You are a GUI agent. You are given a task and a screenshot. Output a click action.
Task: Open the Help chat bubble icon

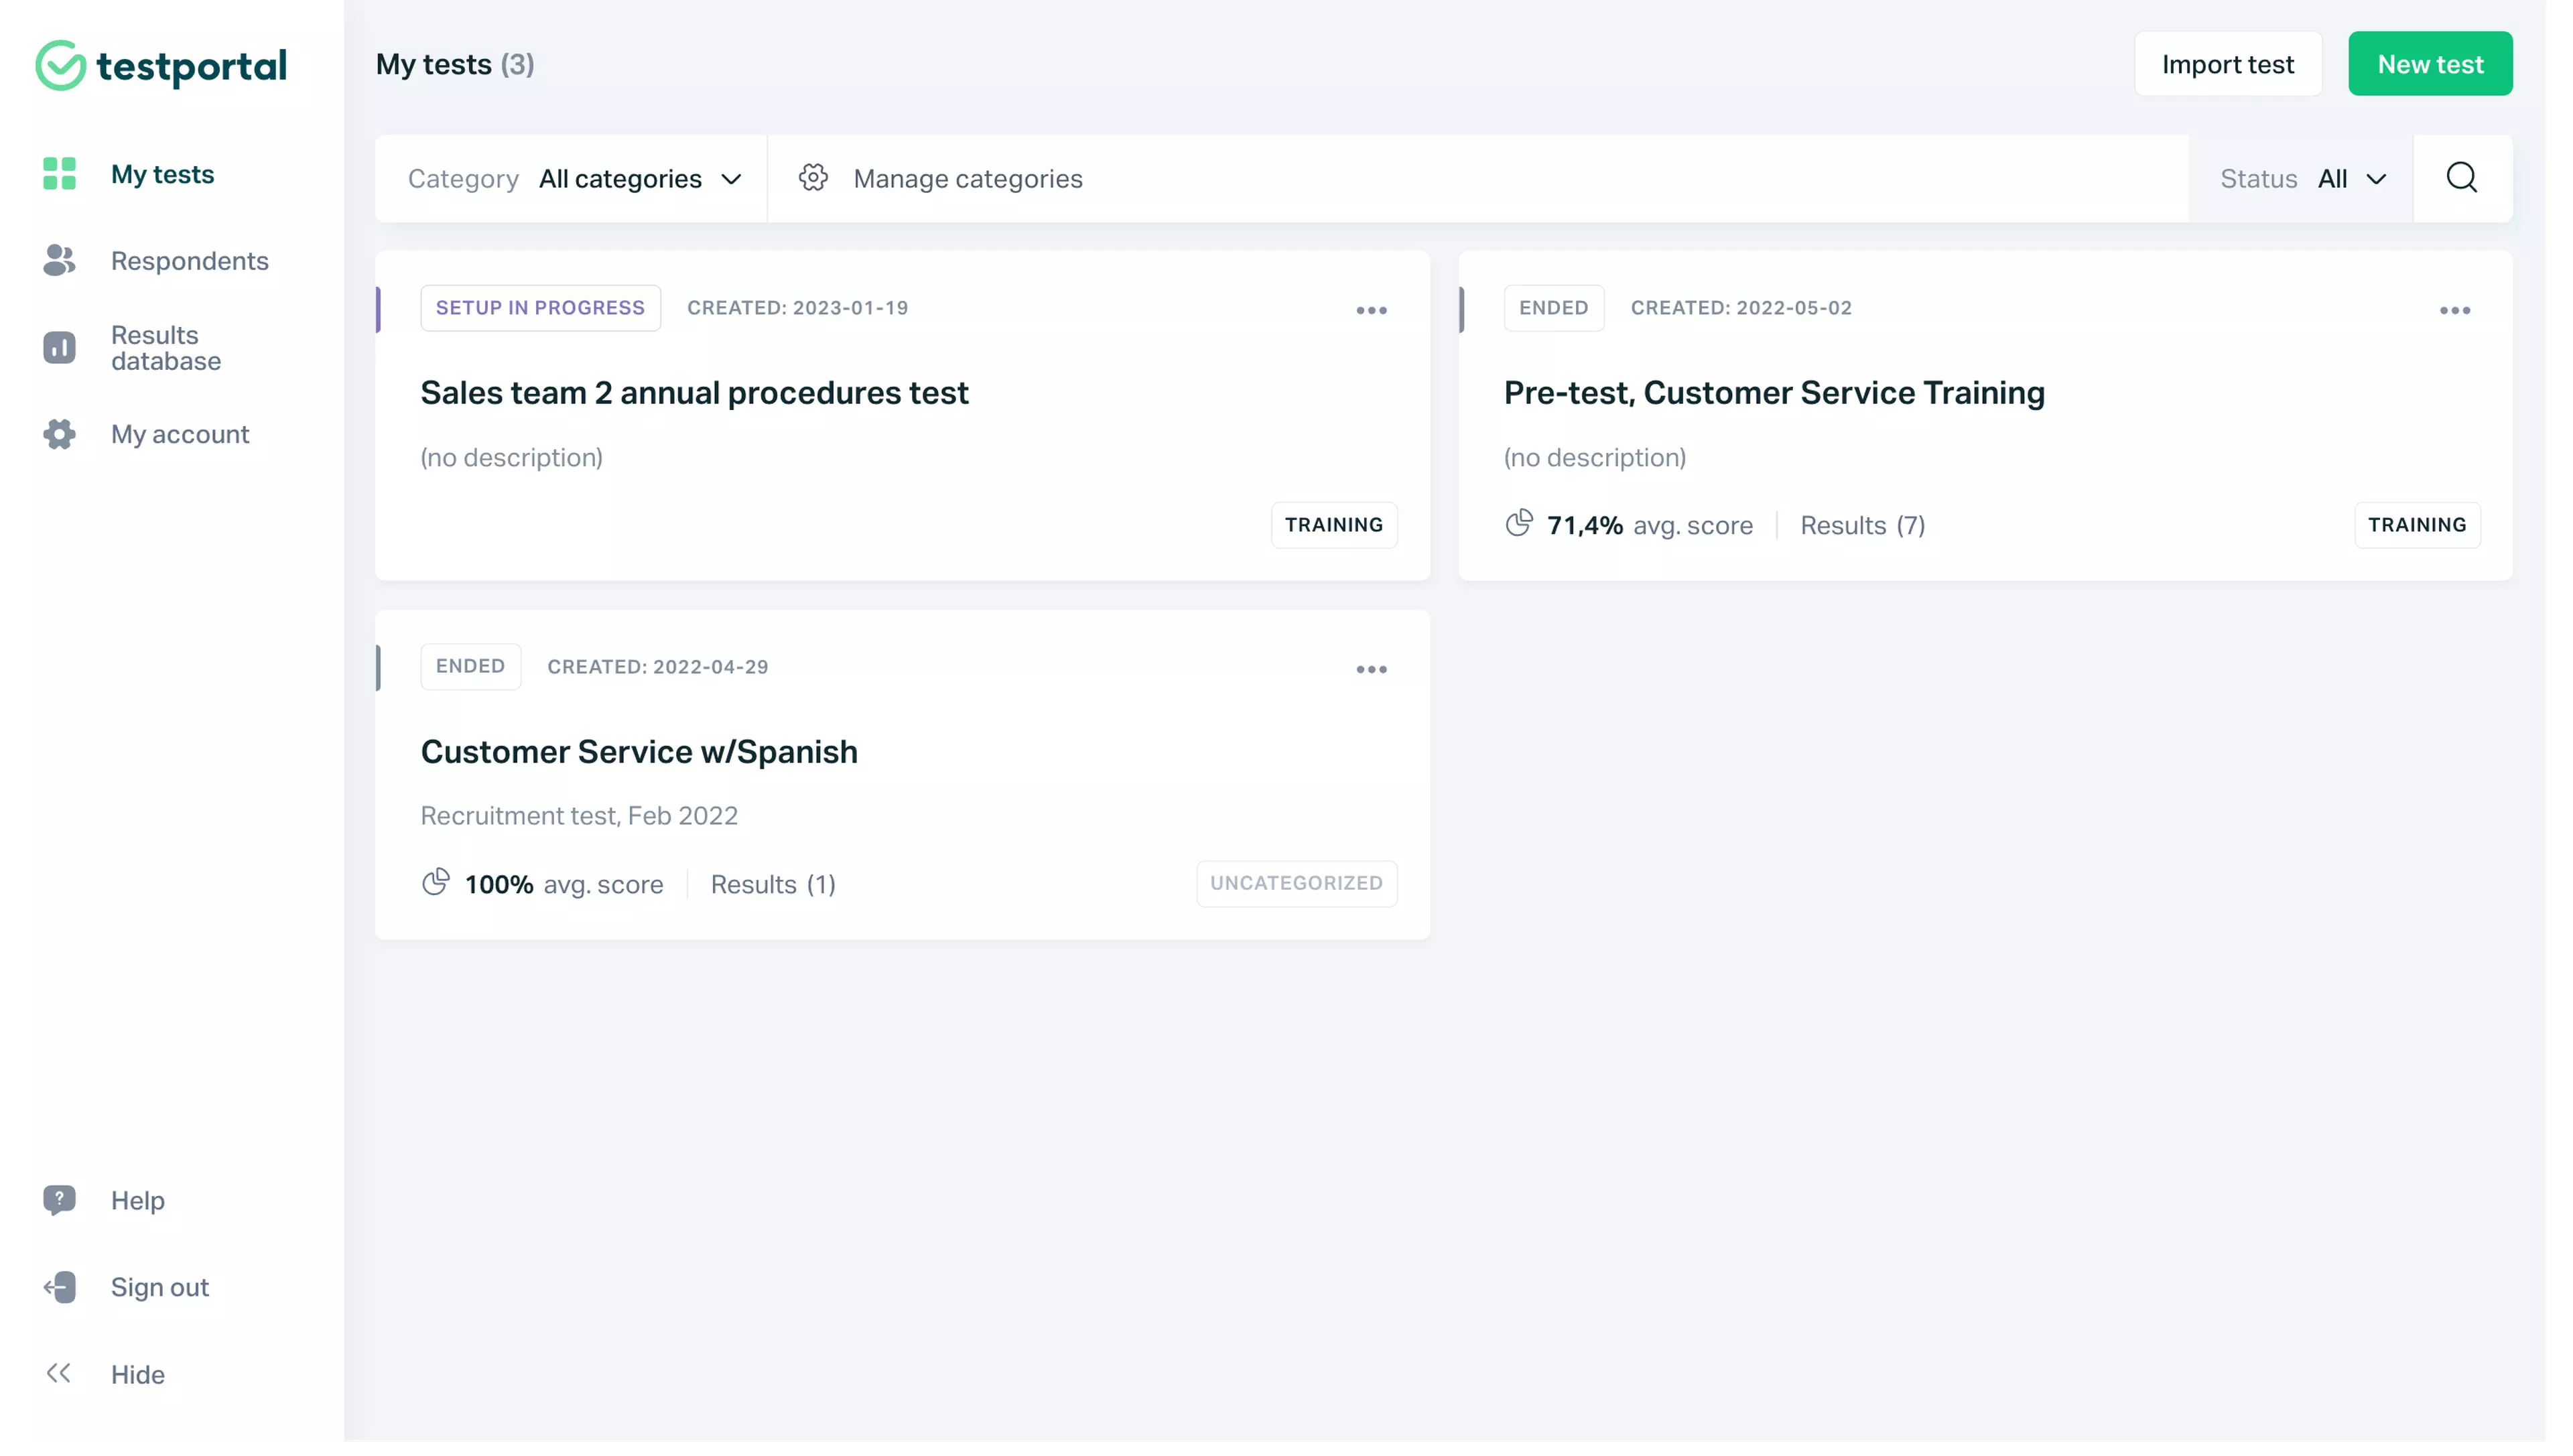pyautogui.click(x=60, y=1200)
